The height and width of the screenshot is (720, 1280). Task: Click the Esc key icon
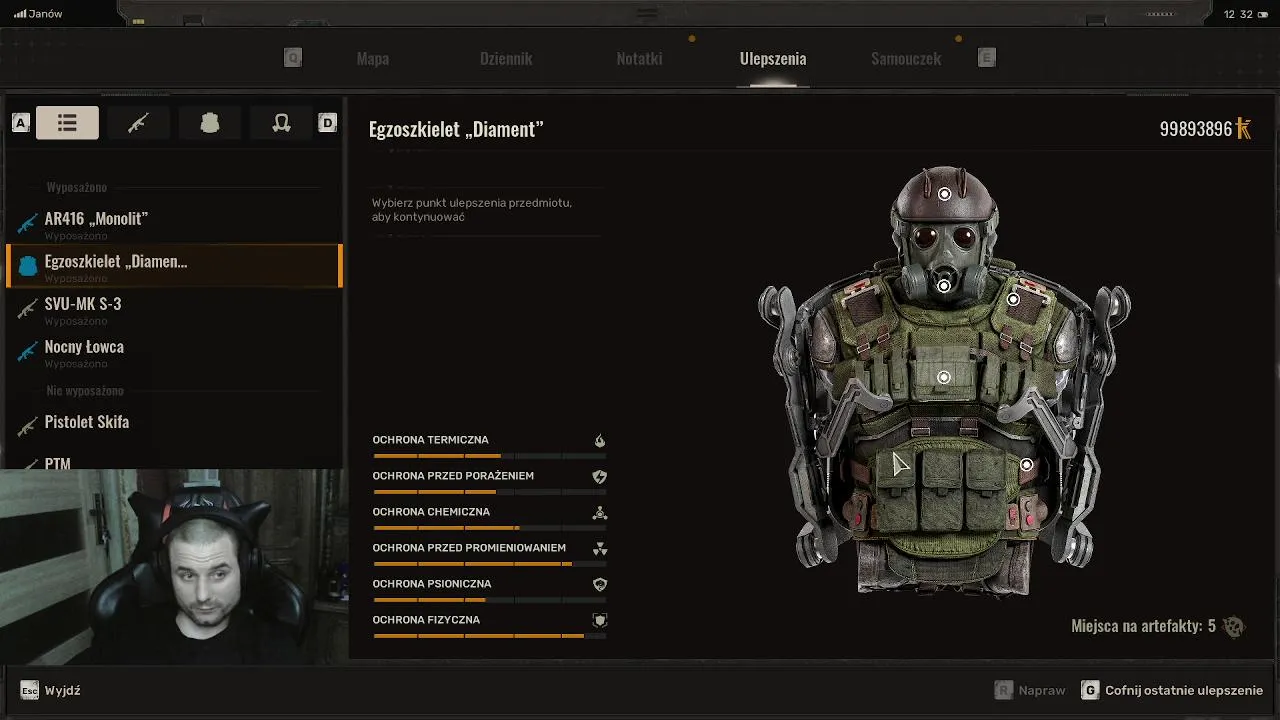[30, 690]
